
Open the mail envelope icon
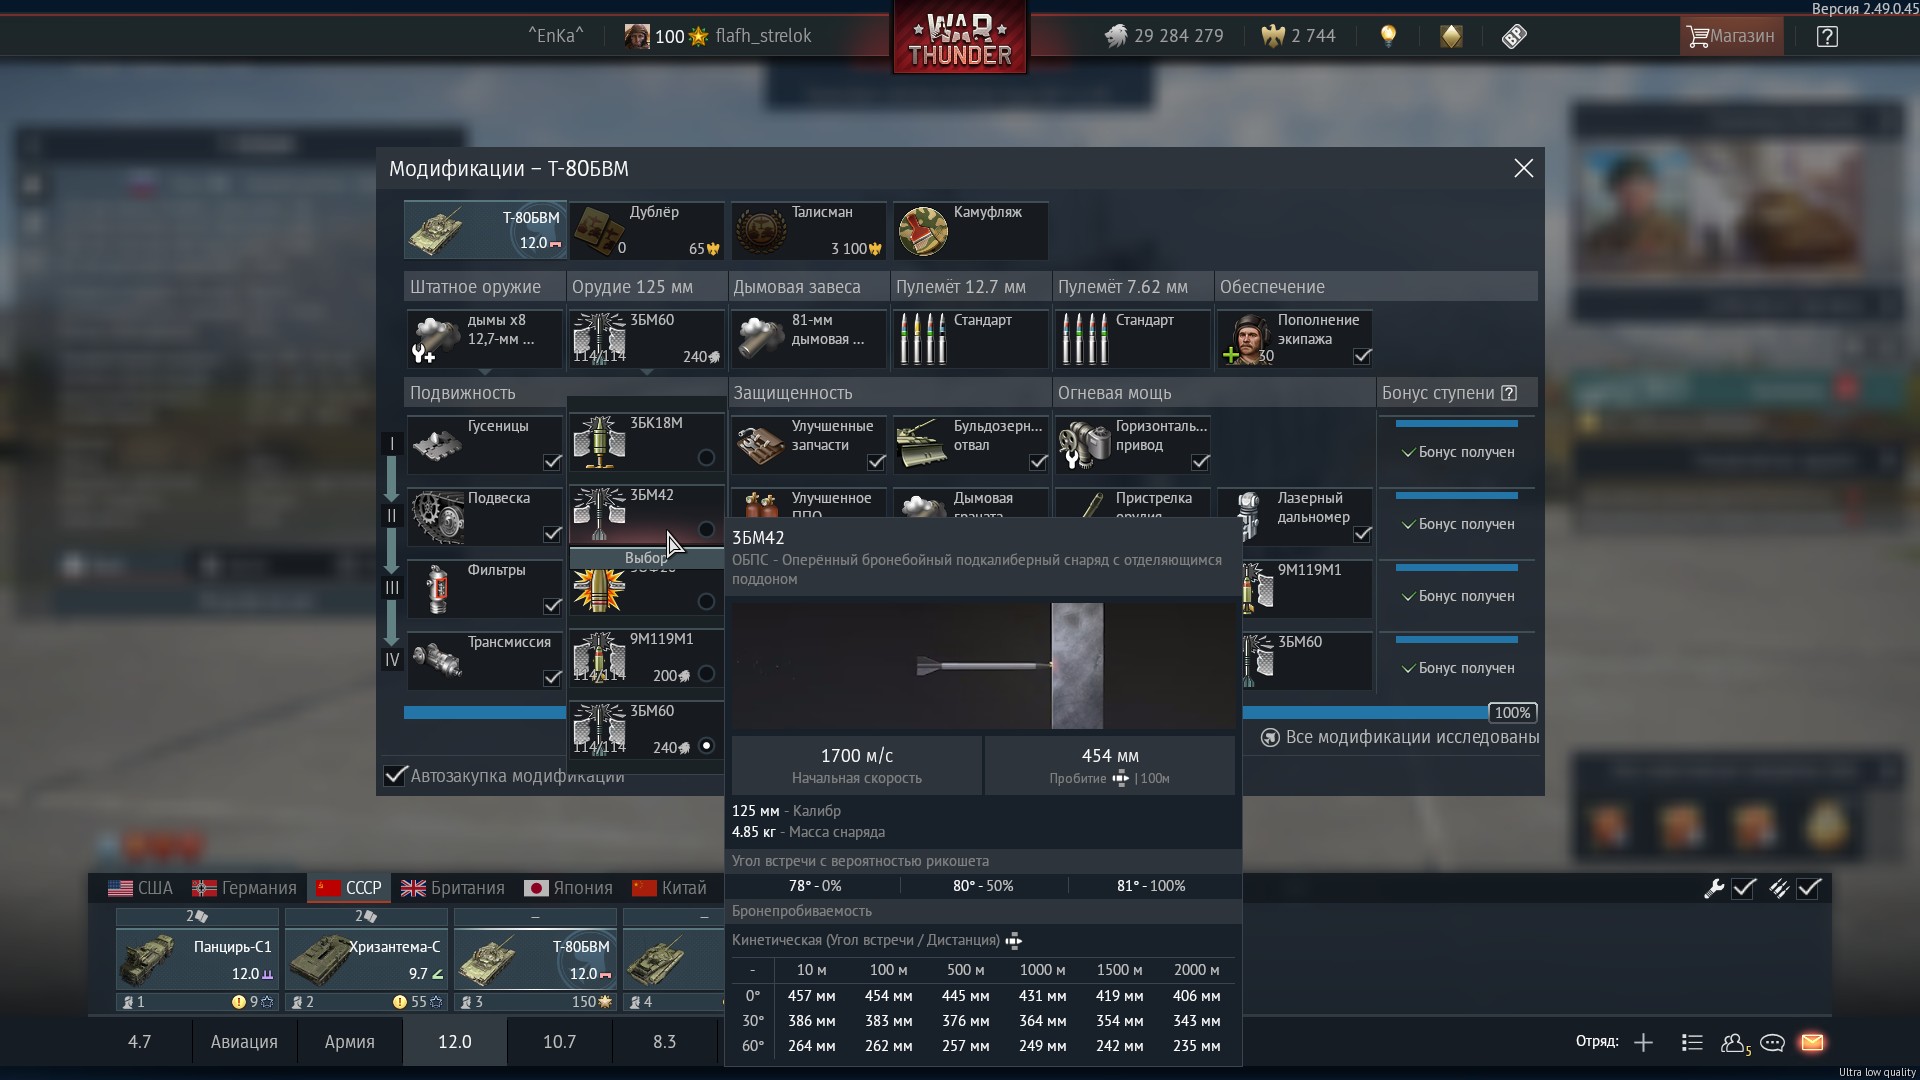click(x=1812, y=1042)
